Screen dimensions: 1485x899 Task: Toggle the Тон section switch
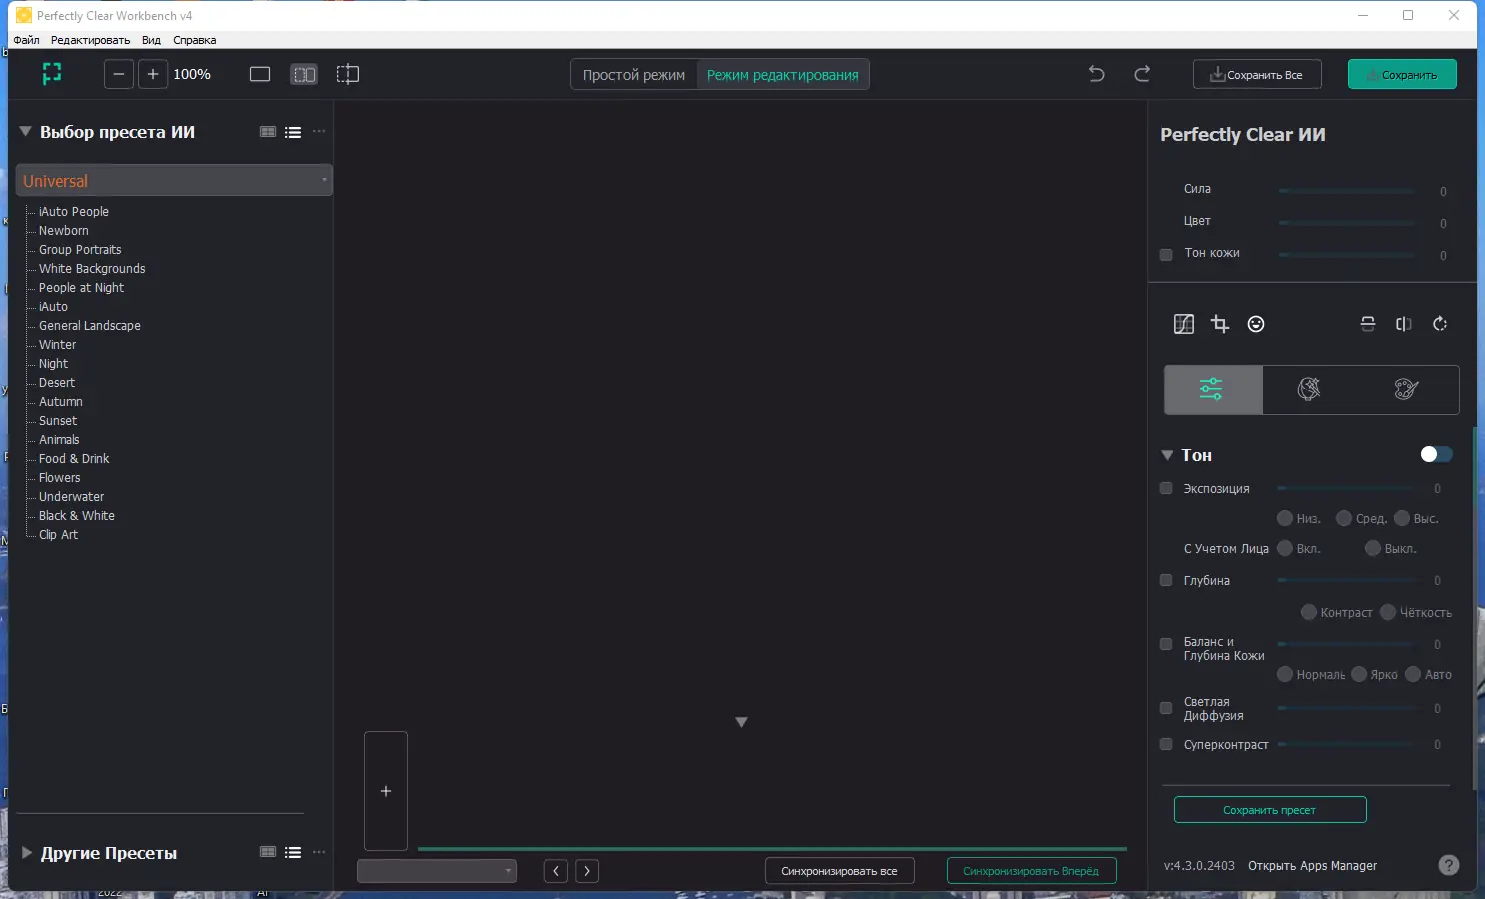pos(1436,454)
